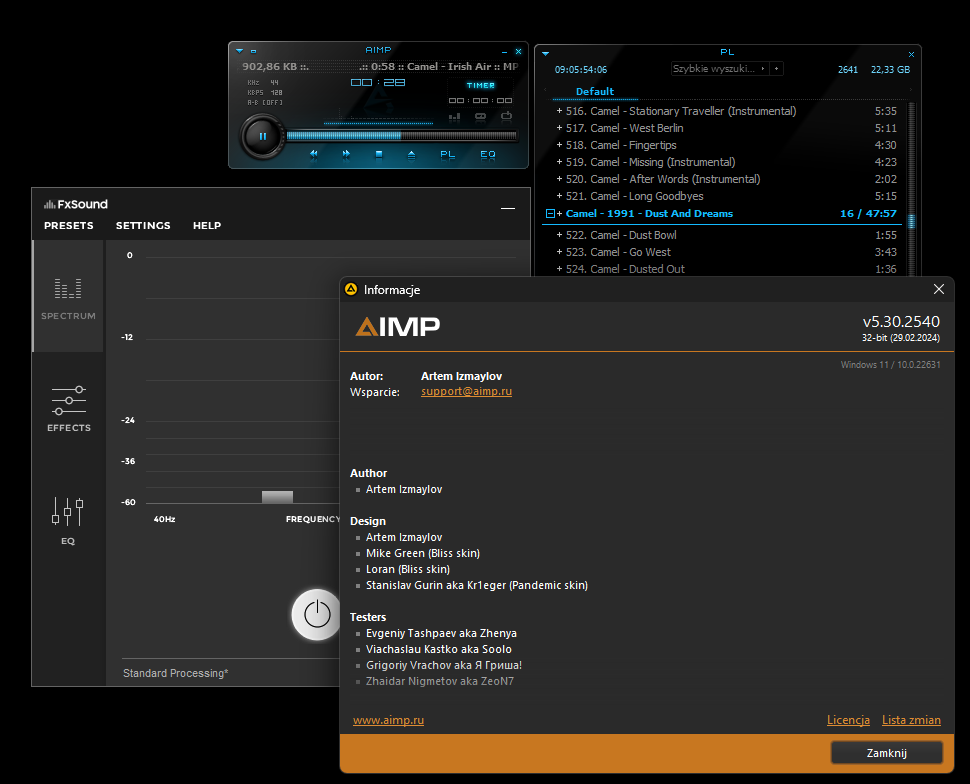Open the HELP menu in FxSound
The height and width of the screenshot is (784, 970).
coord(207,226)
